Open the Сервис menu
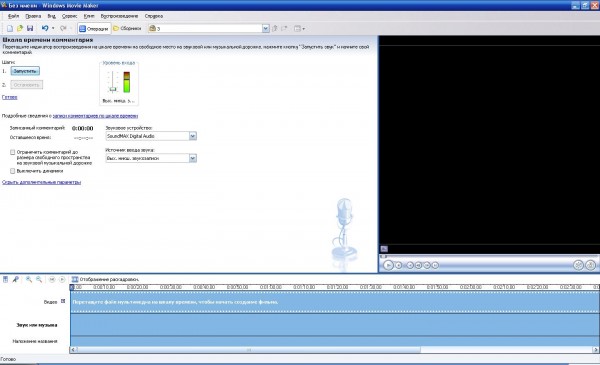This screenshot has height=365, width=600. [70, 16]
